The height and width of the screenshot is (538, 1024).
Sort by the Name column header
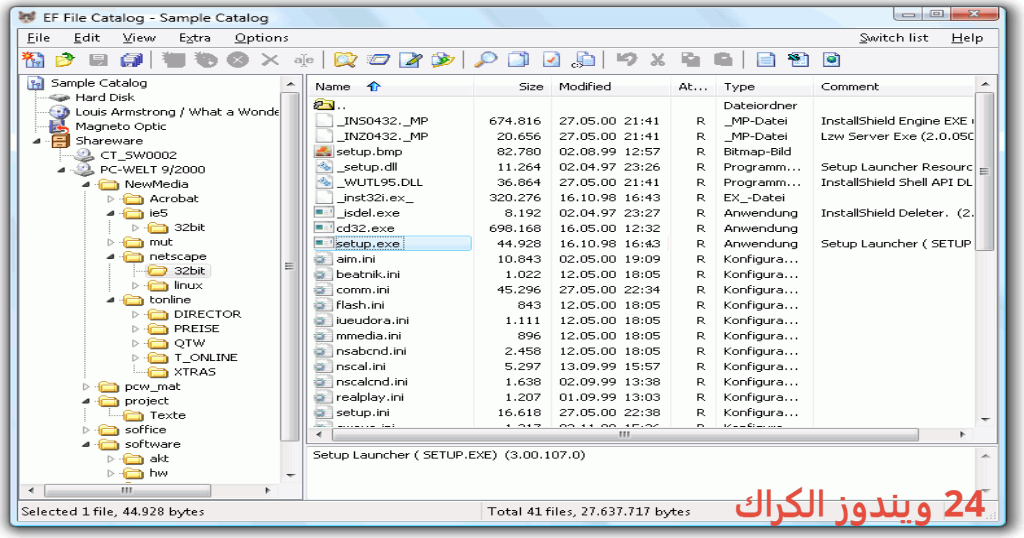[391, 86]
